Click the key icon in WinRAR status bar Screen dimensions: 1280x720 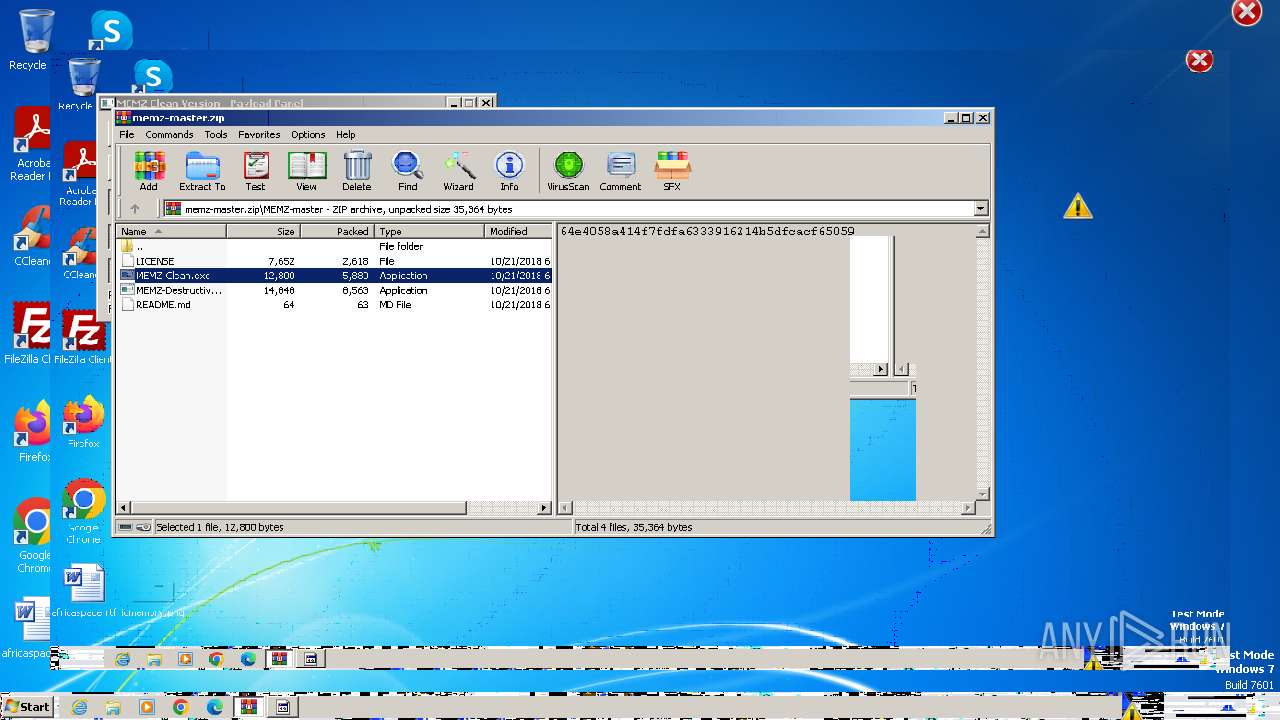click(143, 527)
